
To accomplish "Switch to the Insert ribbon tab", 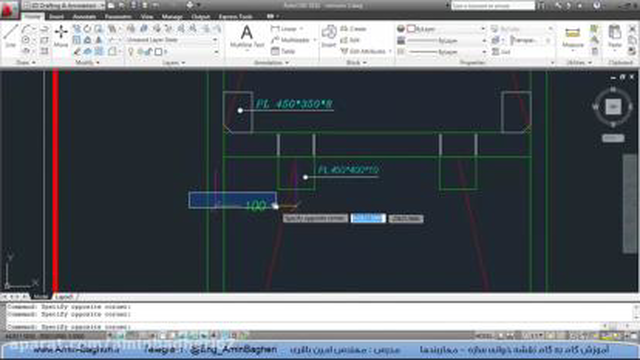I will 57,17.
